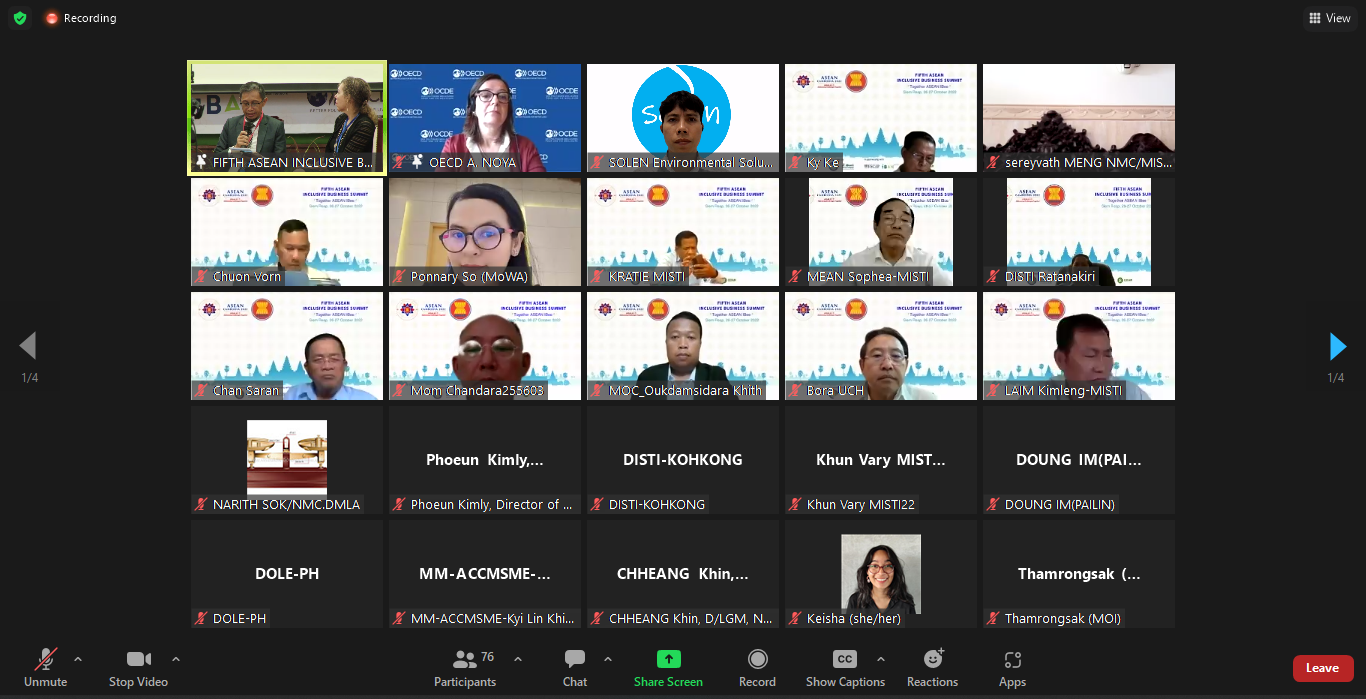Open the Reactions menu
The image size is (1366, 699).
click(x=932, y=668)
